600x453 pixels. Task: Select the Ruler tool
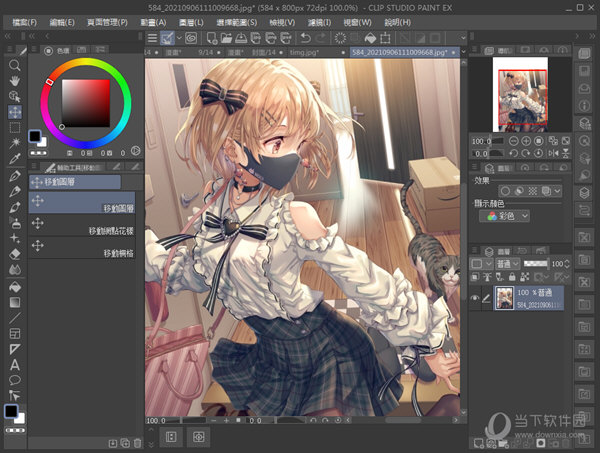pos(15,349)
